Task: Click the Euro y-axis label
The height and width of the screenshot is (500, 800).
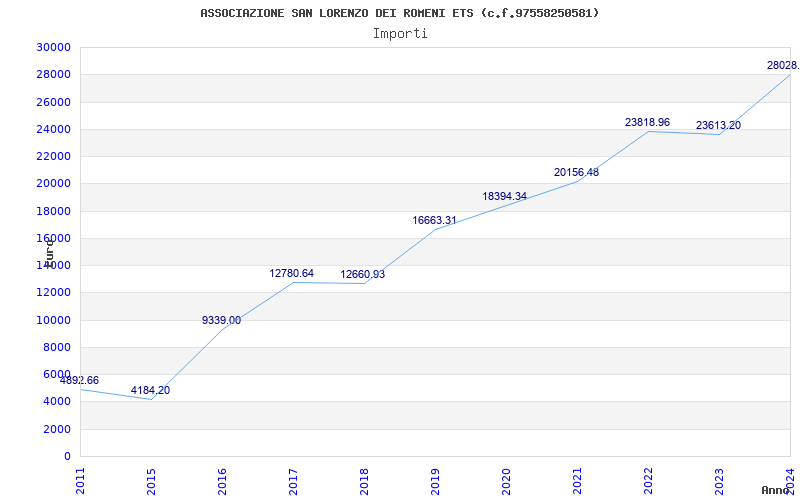Action: pyautogui.click(x=48, y=252)
